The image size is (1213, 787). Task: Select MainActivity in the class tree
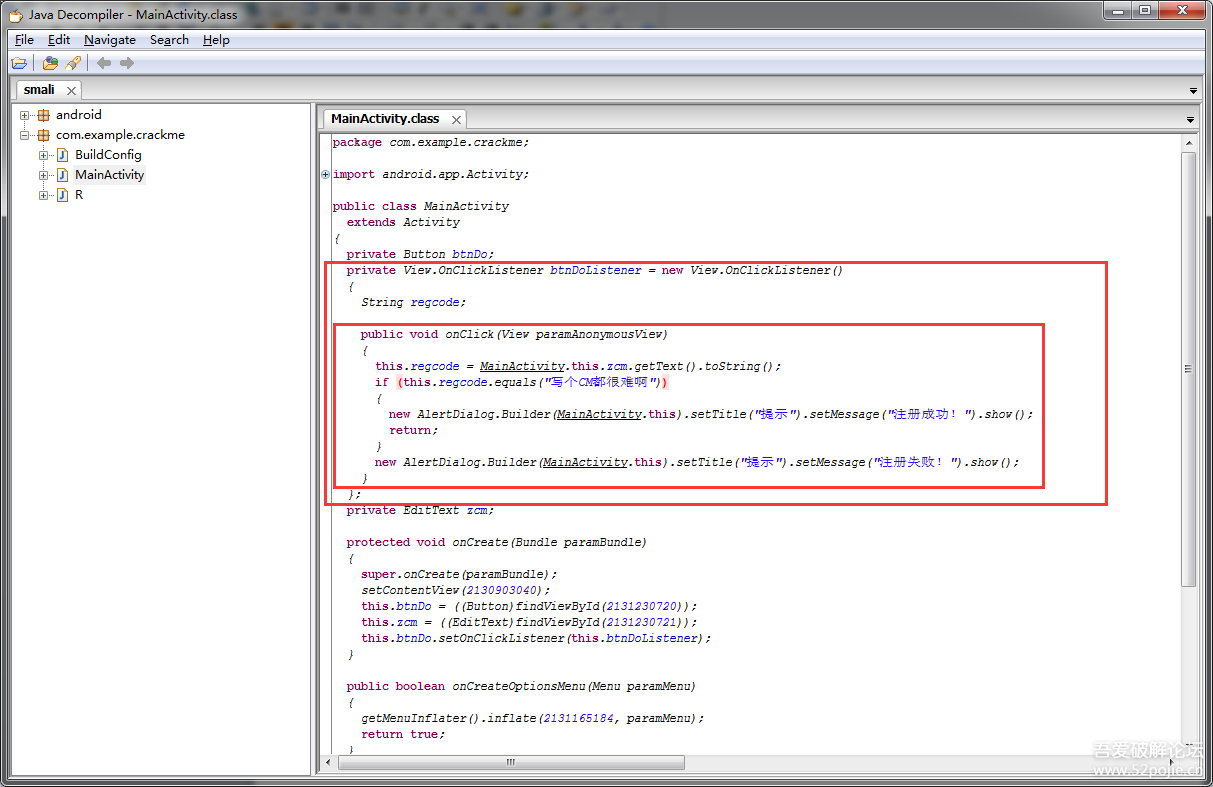pyautogui.click(x=110, y=175)
